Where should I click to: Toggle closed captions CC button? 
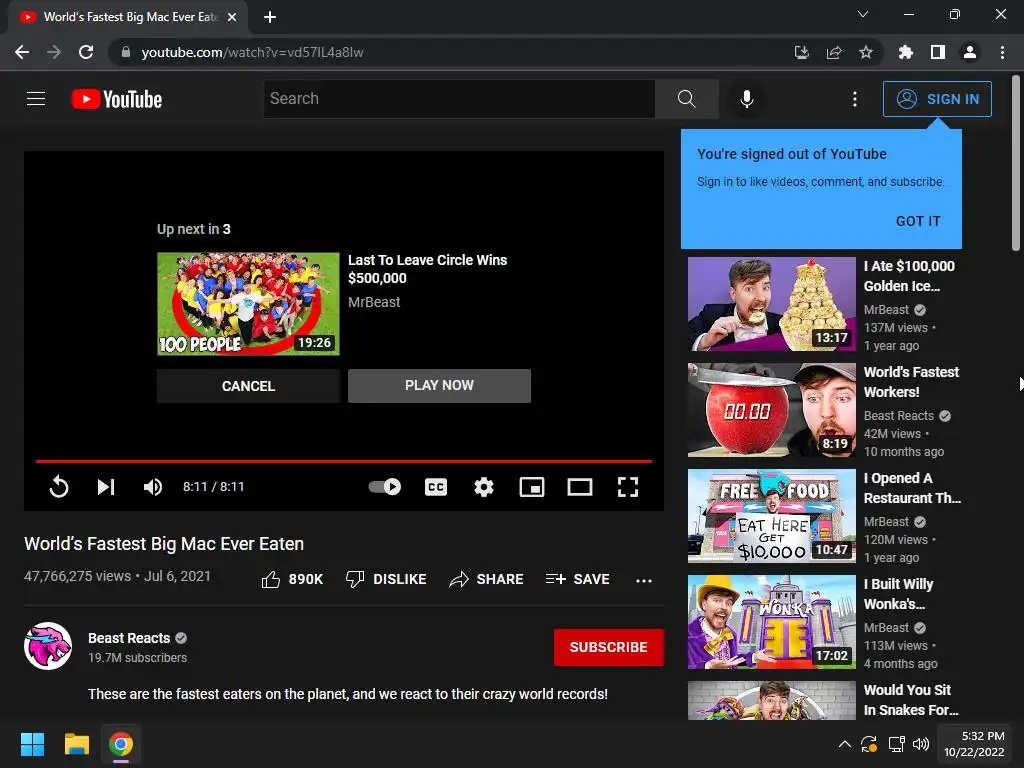(x=436, y=487)
